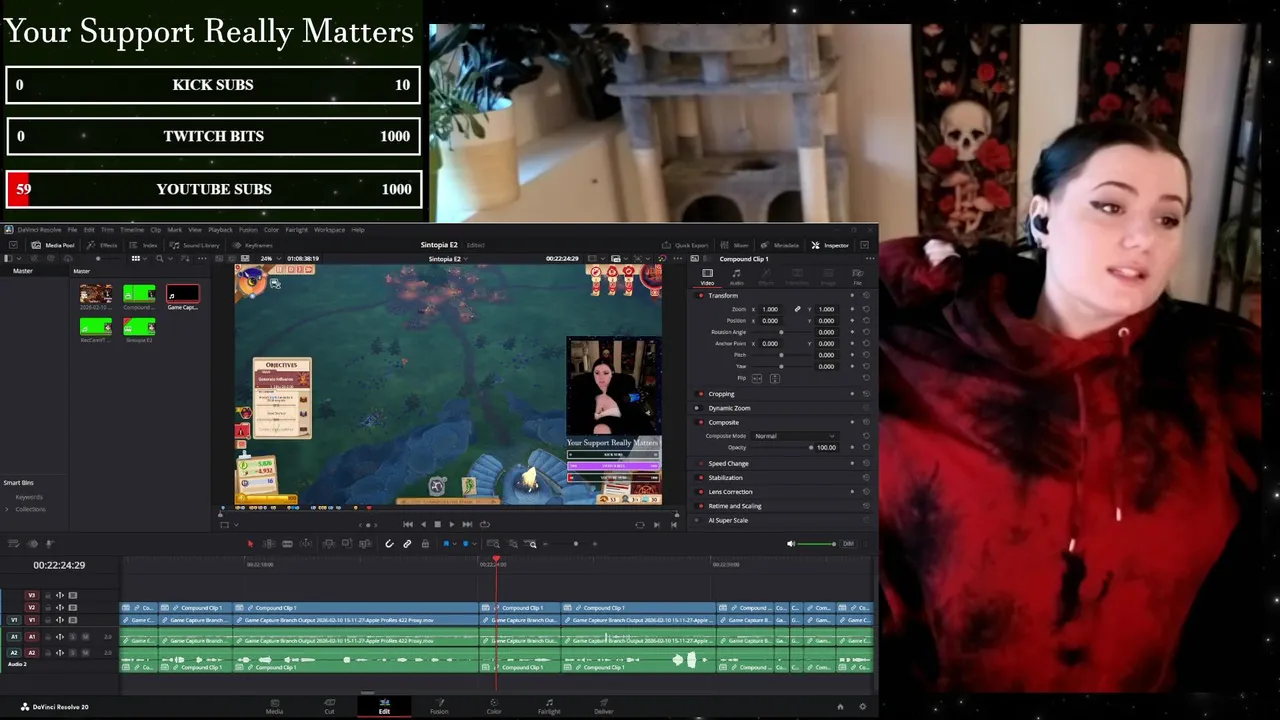Select the Inspector File tab
This screenshot has height=720, width=1280.
(x=857, y=276)
